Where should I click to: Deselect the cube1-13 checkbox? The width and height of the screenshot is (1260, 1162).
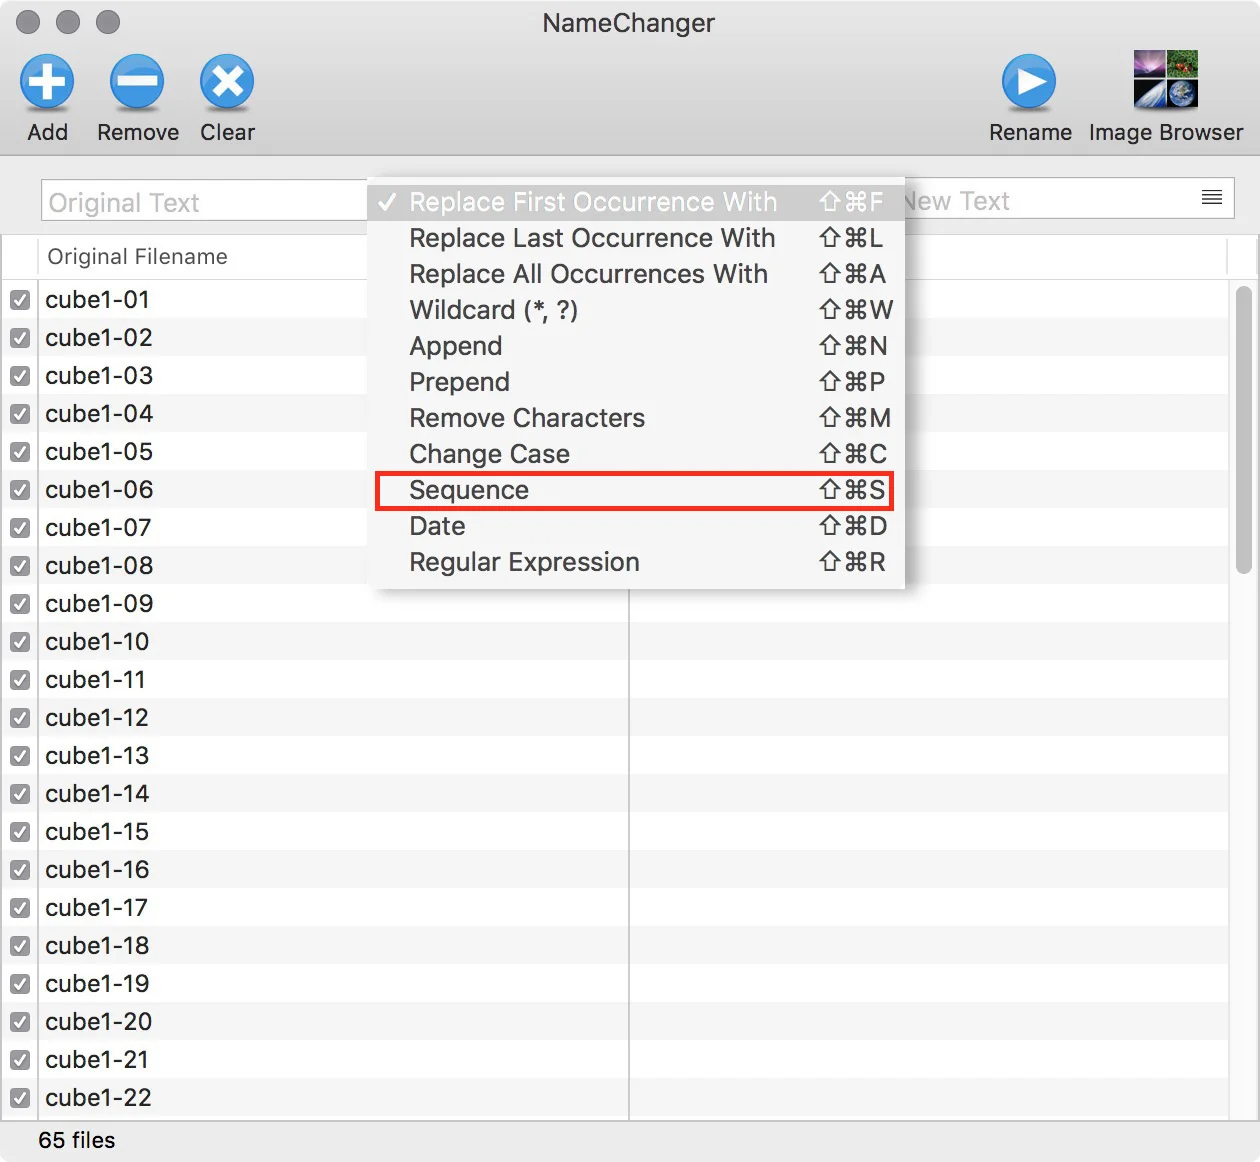pyautogui.click(x=20, y=756)
